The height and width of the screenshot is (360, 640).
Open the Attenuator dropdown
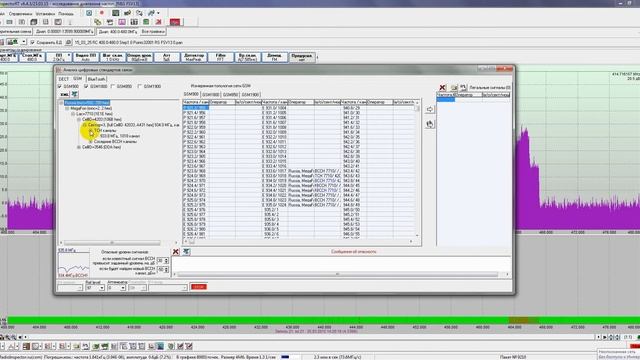click(x=122, y=288)
